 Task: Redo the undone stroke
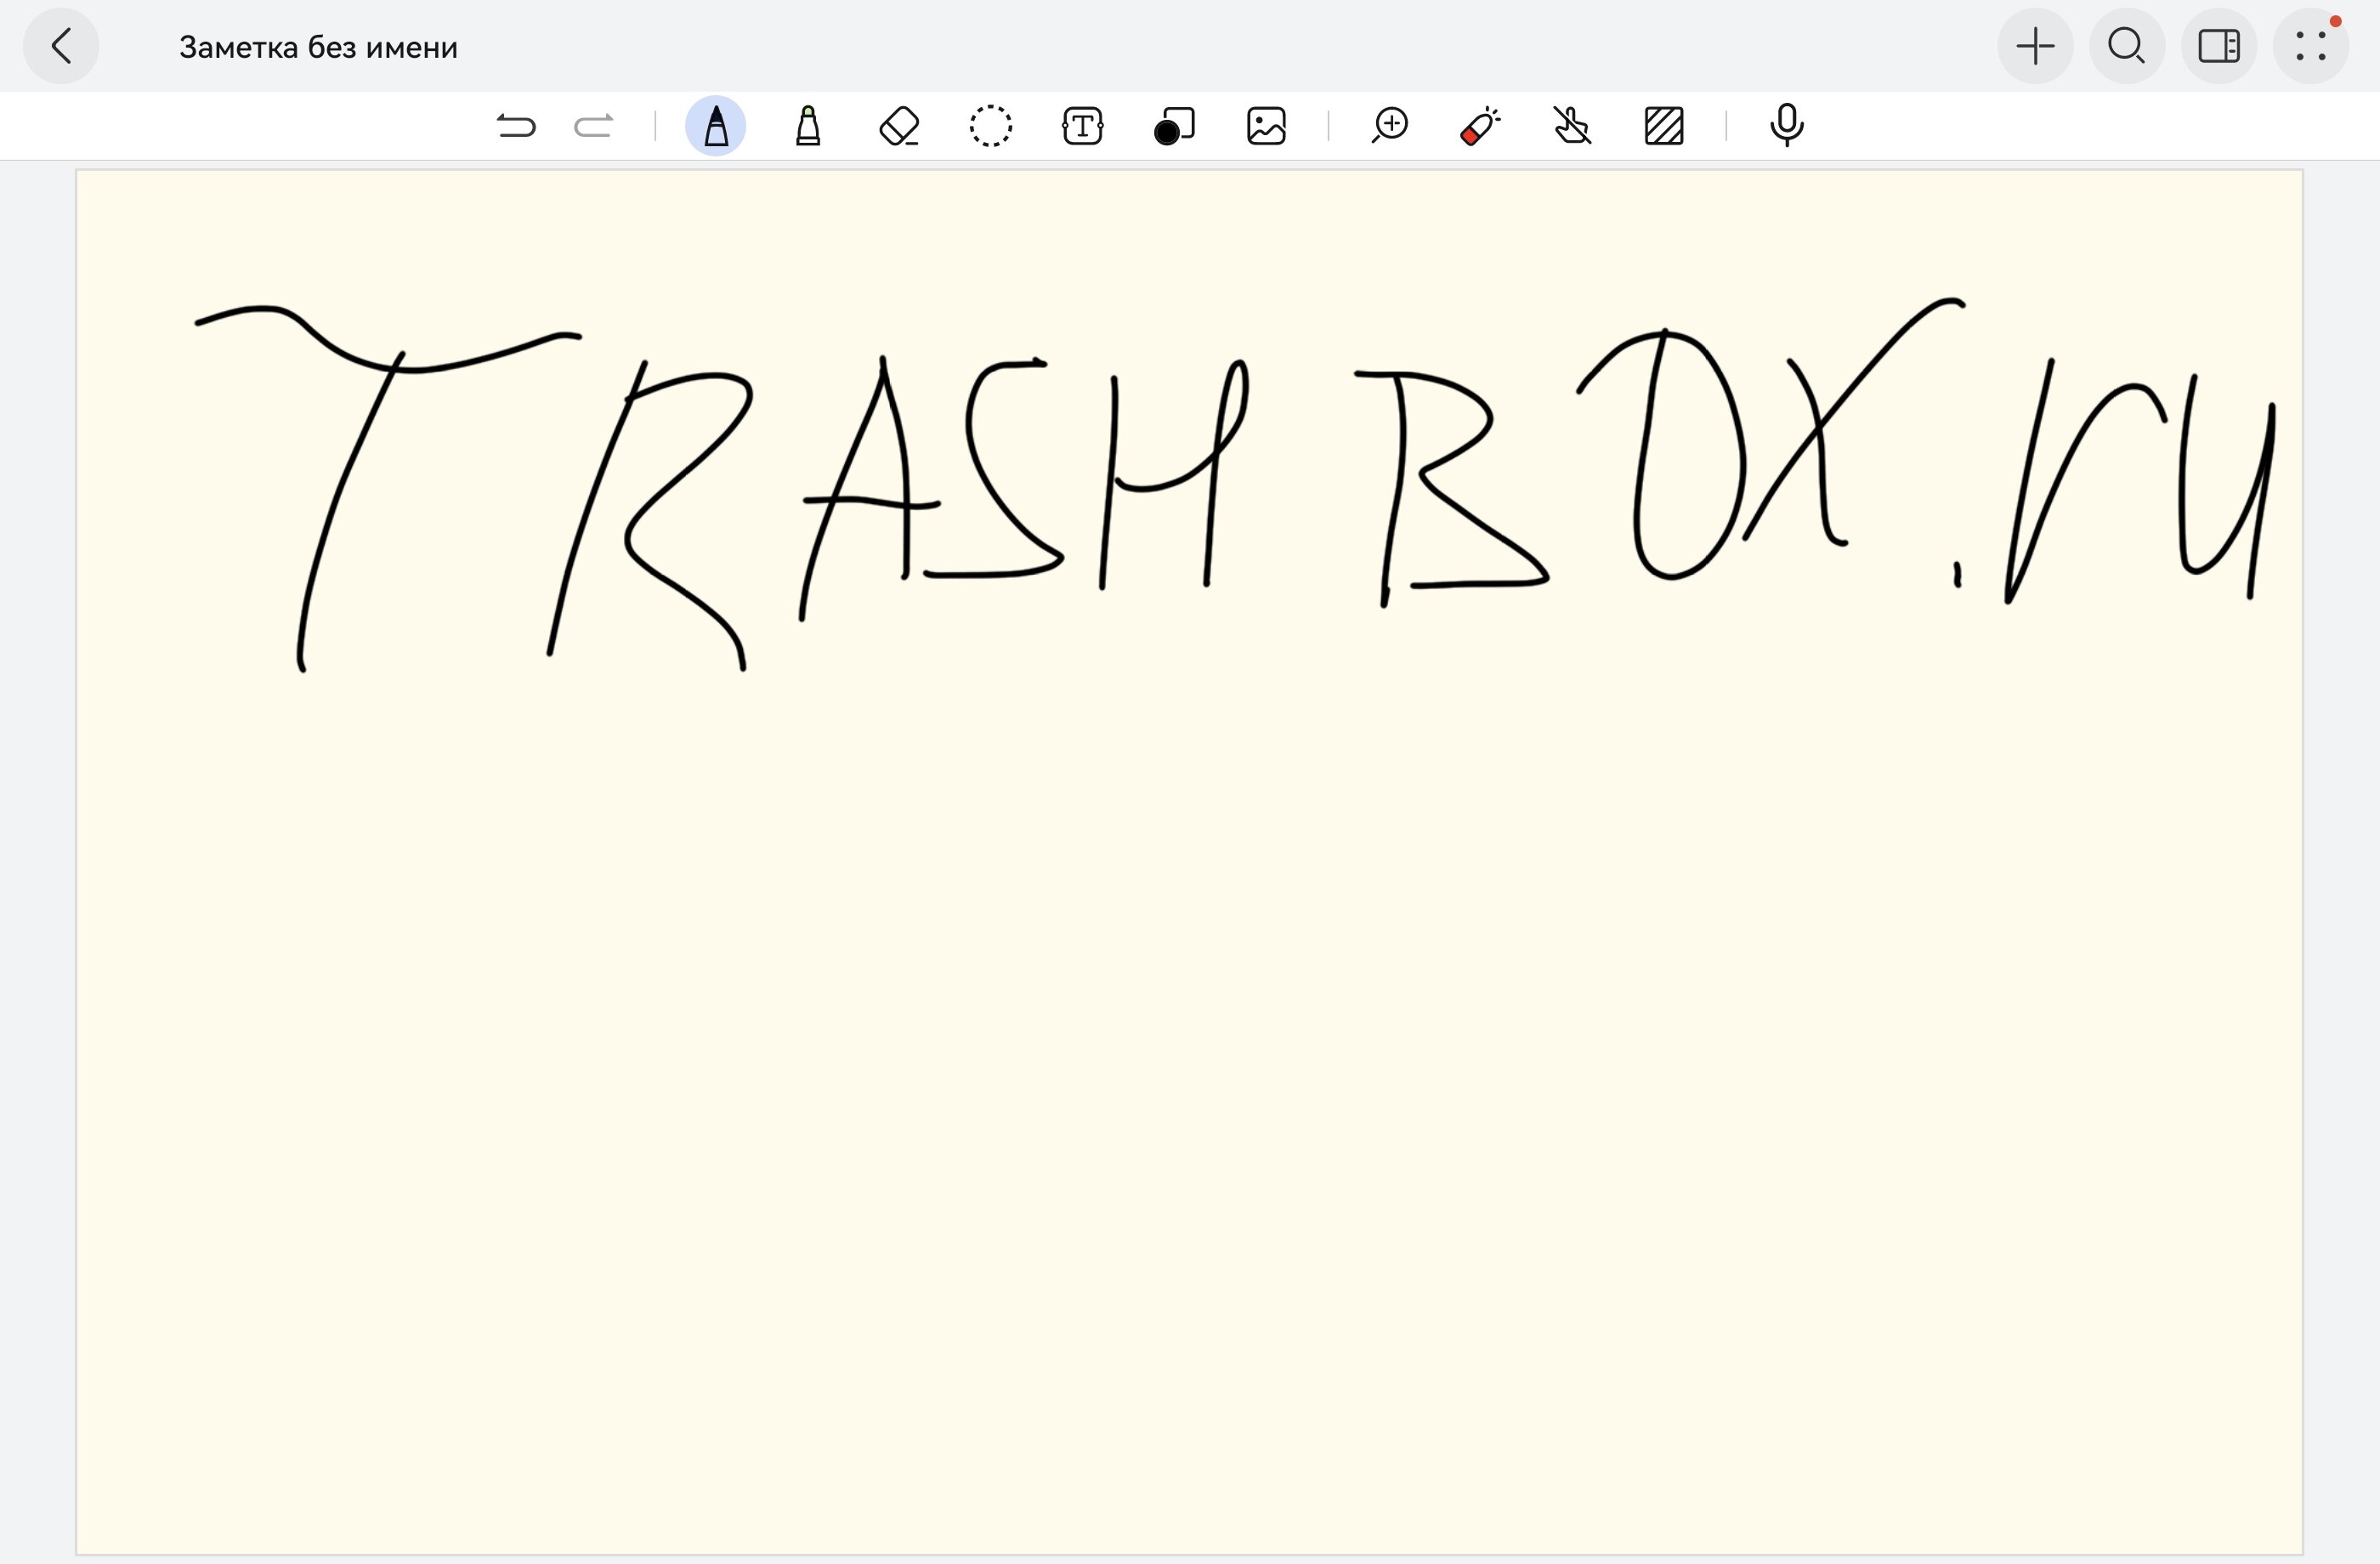[593, 126]
